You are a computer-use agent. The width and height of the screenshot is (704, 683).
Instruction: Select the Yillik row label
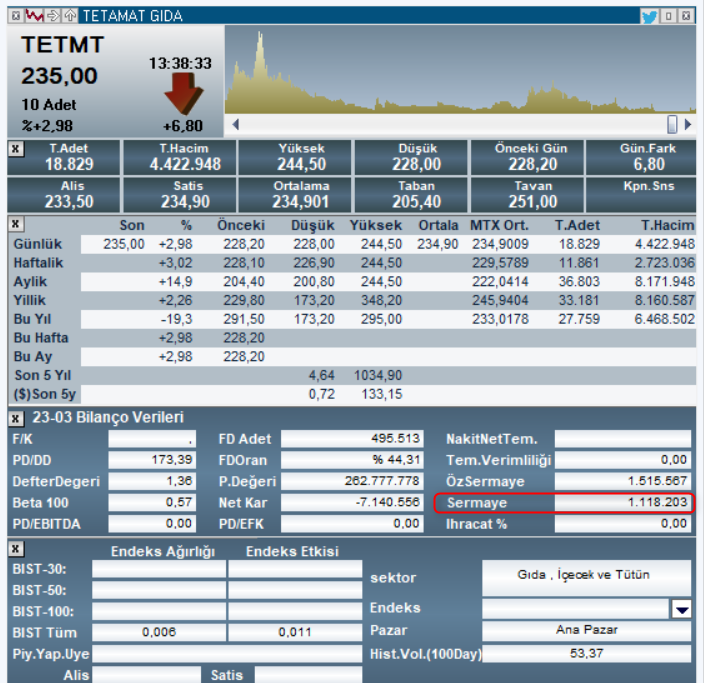30,300
